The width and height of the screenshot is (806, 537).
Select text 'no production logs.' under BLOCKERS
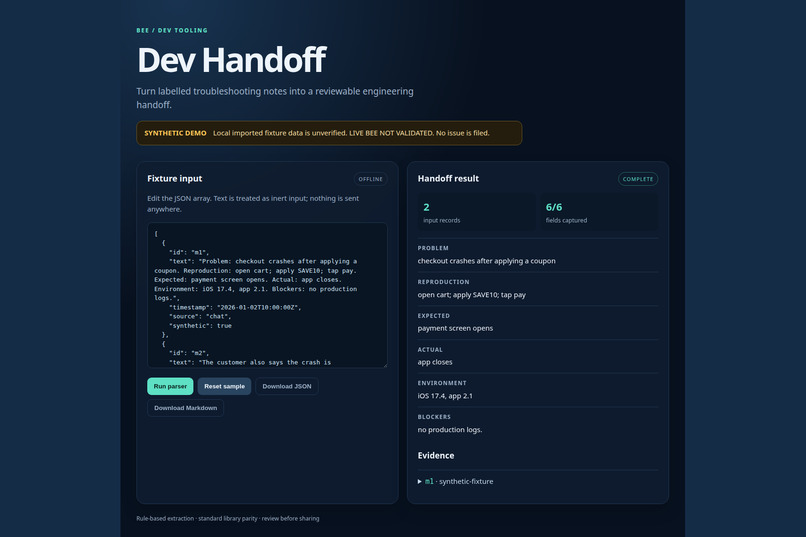450,430
